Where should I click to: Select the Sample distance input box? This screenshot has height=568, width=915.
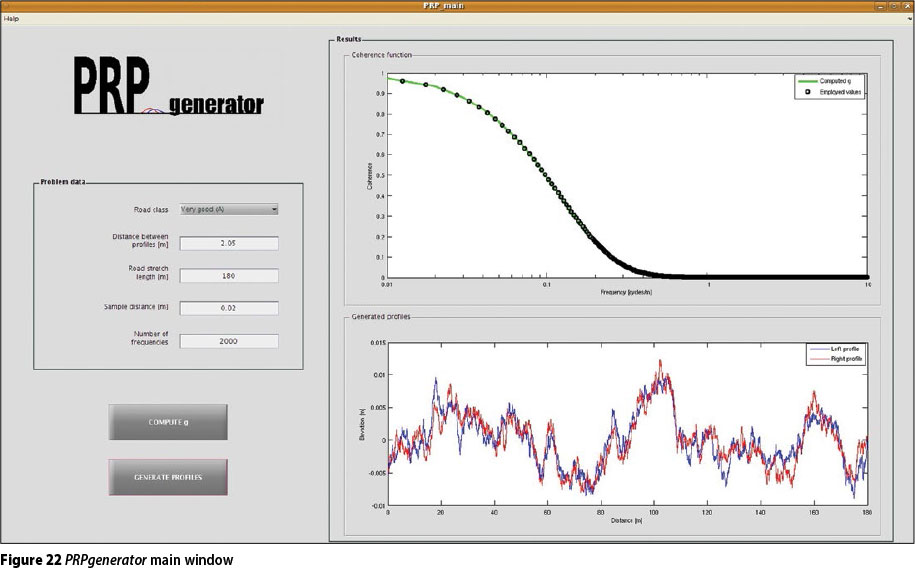pyautogui.click(x=228, y=308)
